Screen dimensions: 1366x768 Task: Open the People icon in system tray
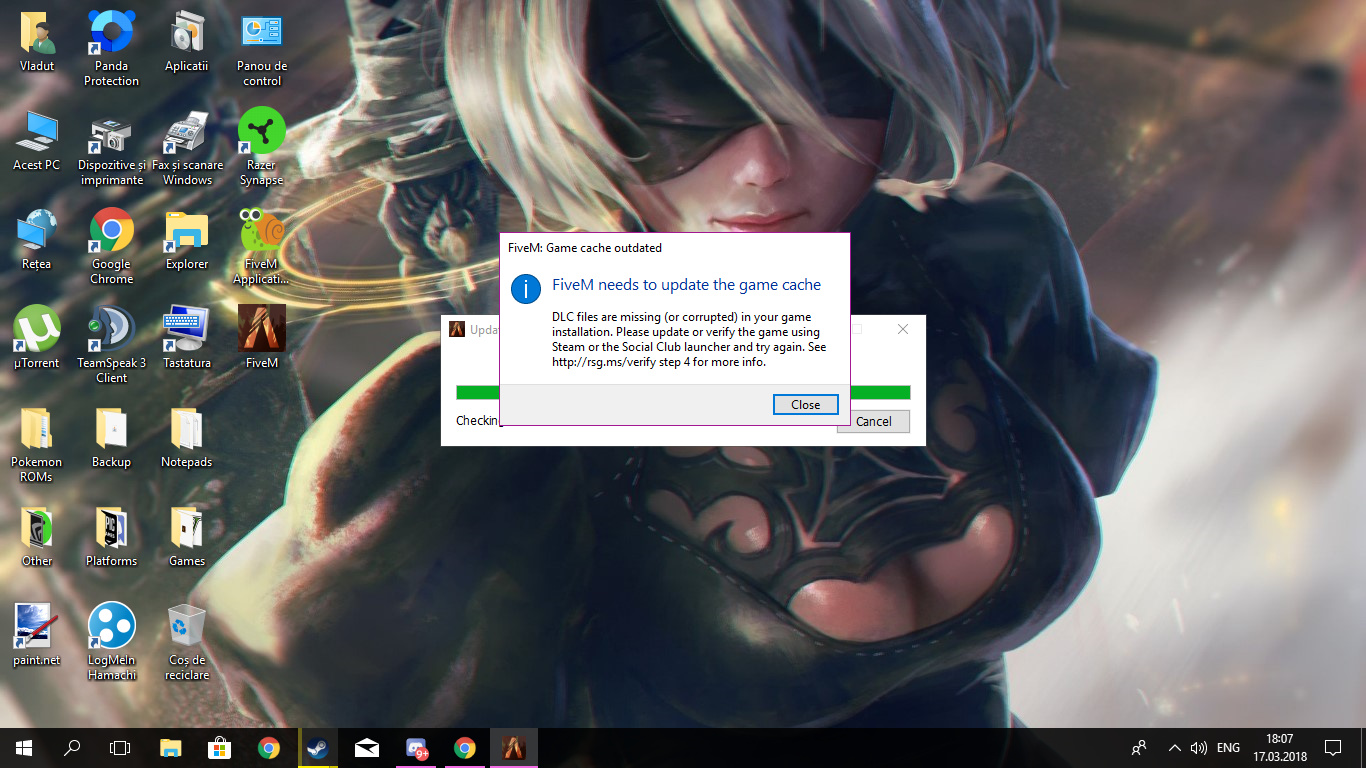(1139, 748)
